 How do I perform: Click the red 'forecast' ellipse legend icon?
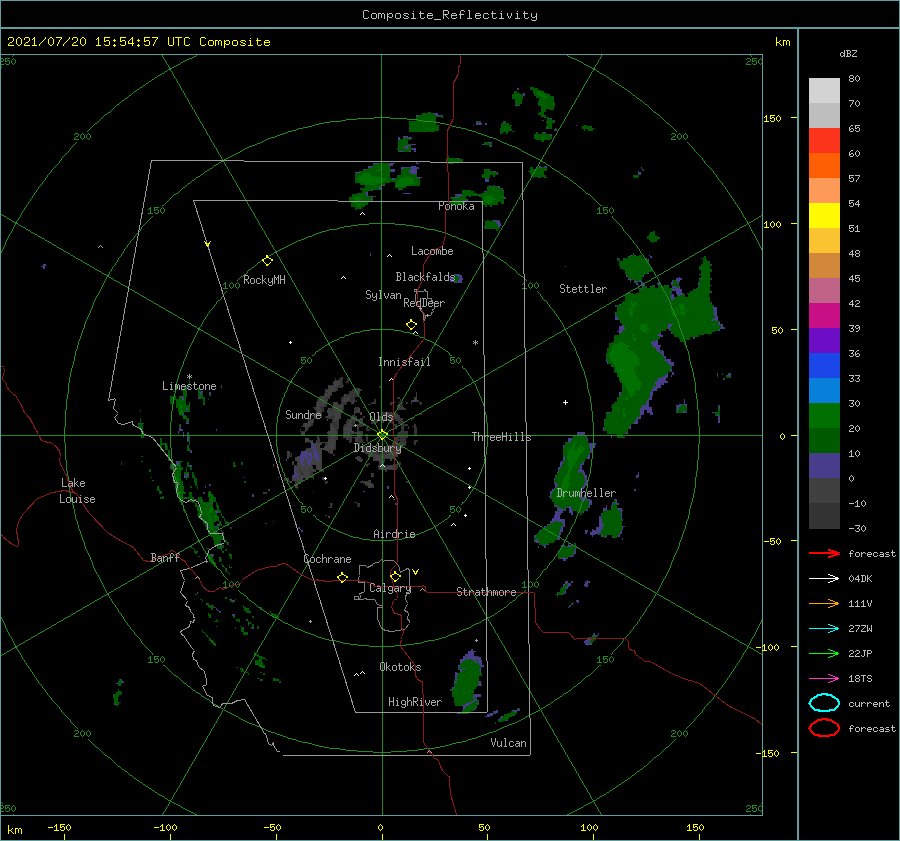[x=824, y=728]
